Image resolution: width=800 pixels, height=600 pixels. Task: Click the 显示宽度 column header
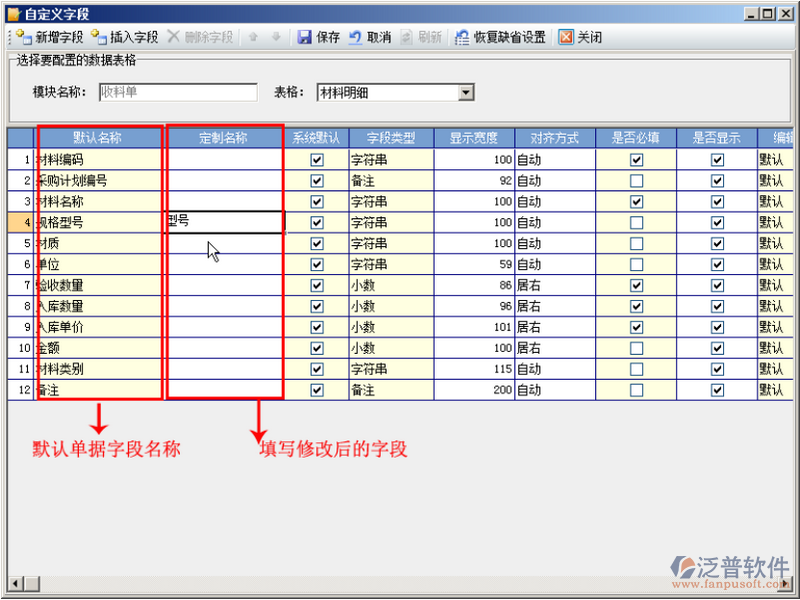[x=474, y=138]
